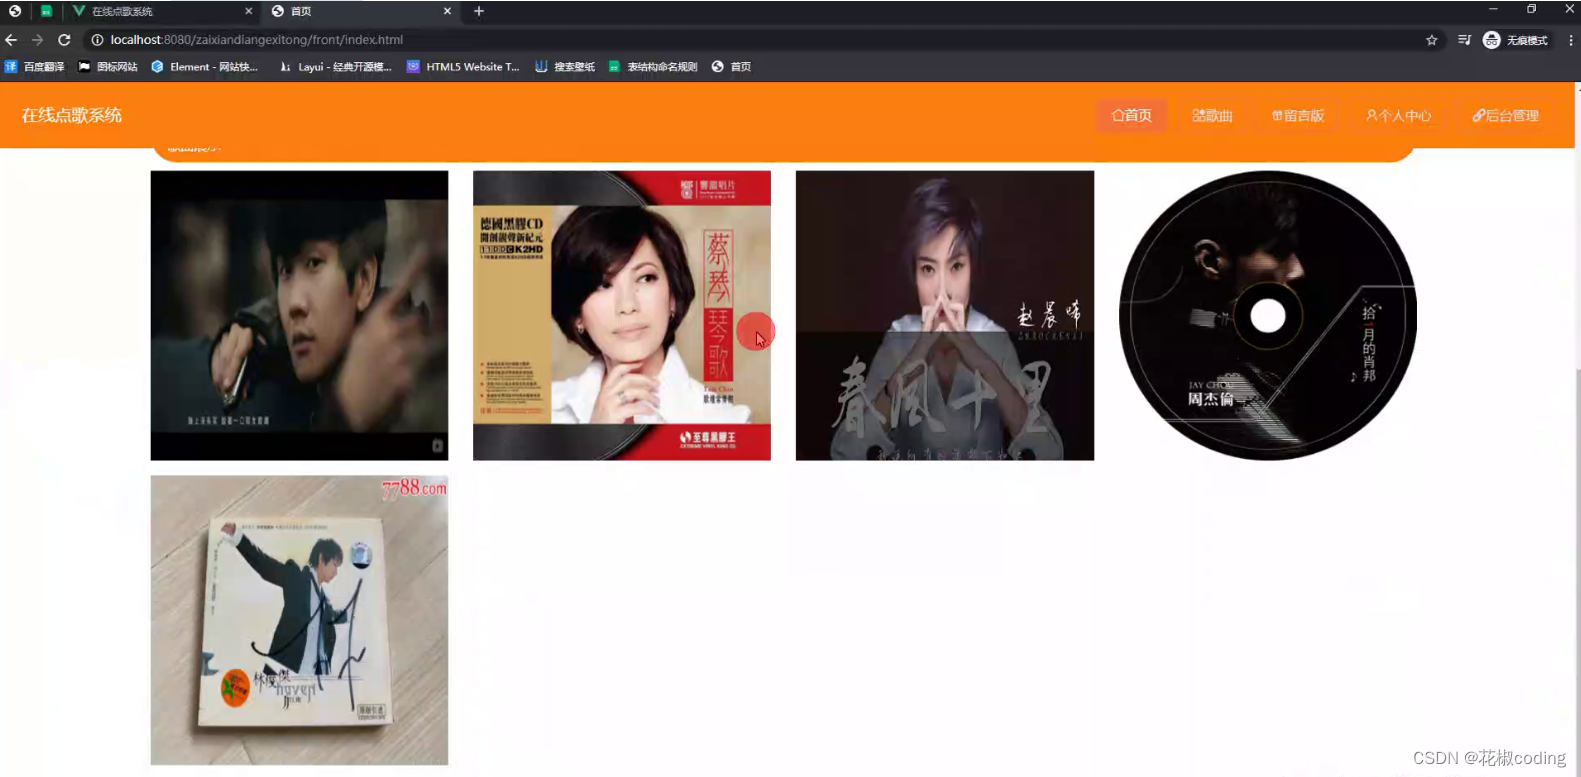Open the 林俊杰 signed CD photo card
The image size is (1581, 777).
coord(299,620)
